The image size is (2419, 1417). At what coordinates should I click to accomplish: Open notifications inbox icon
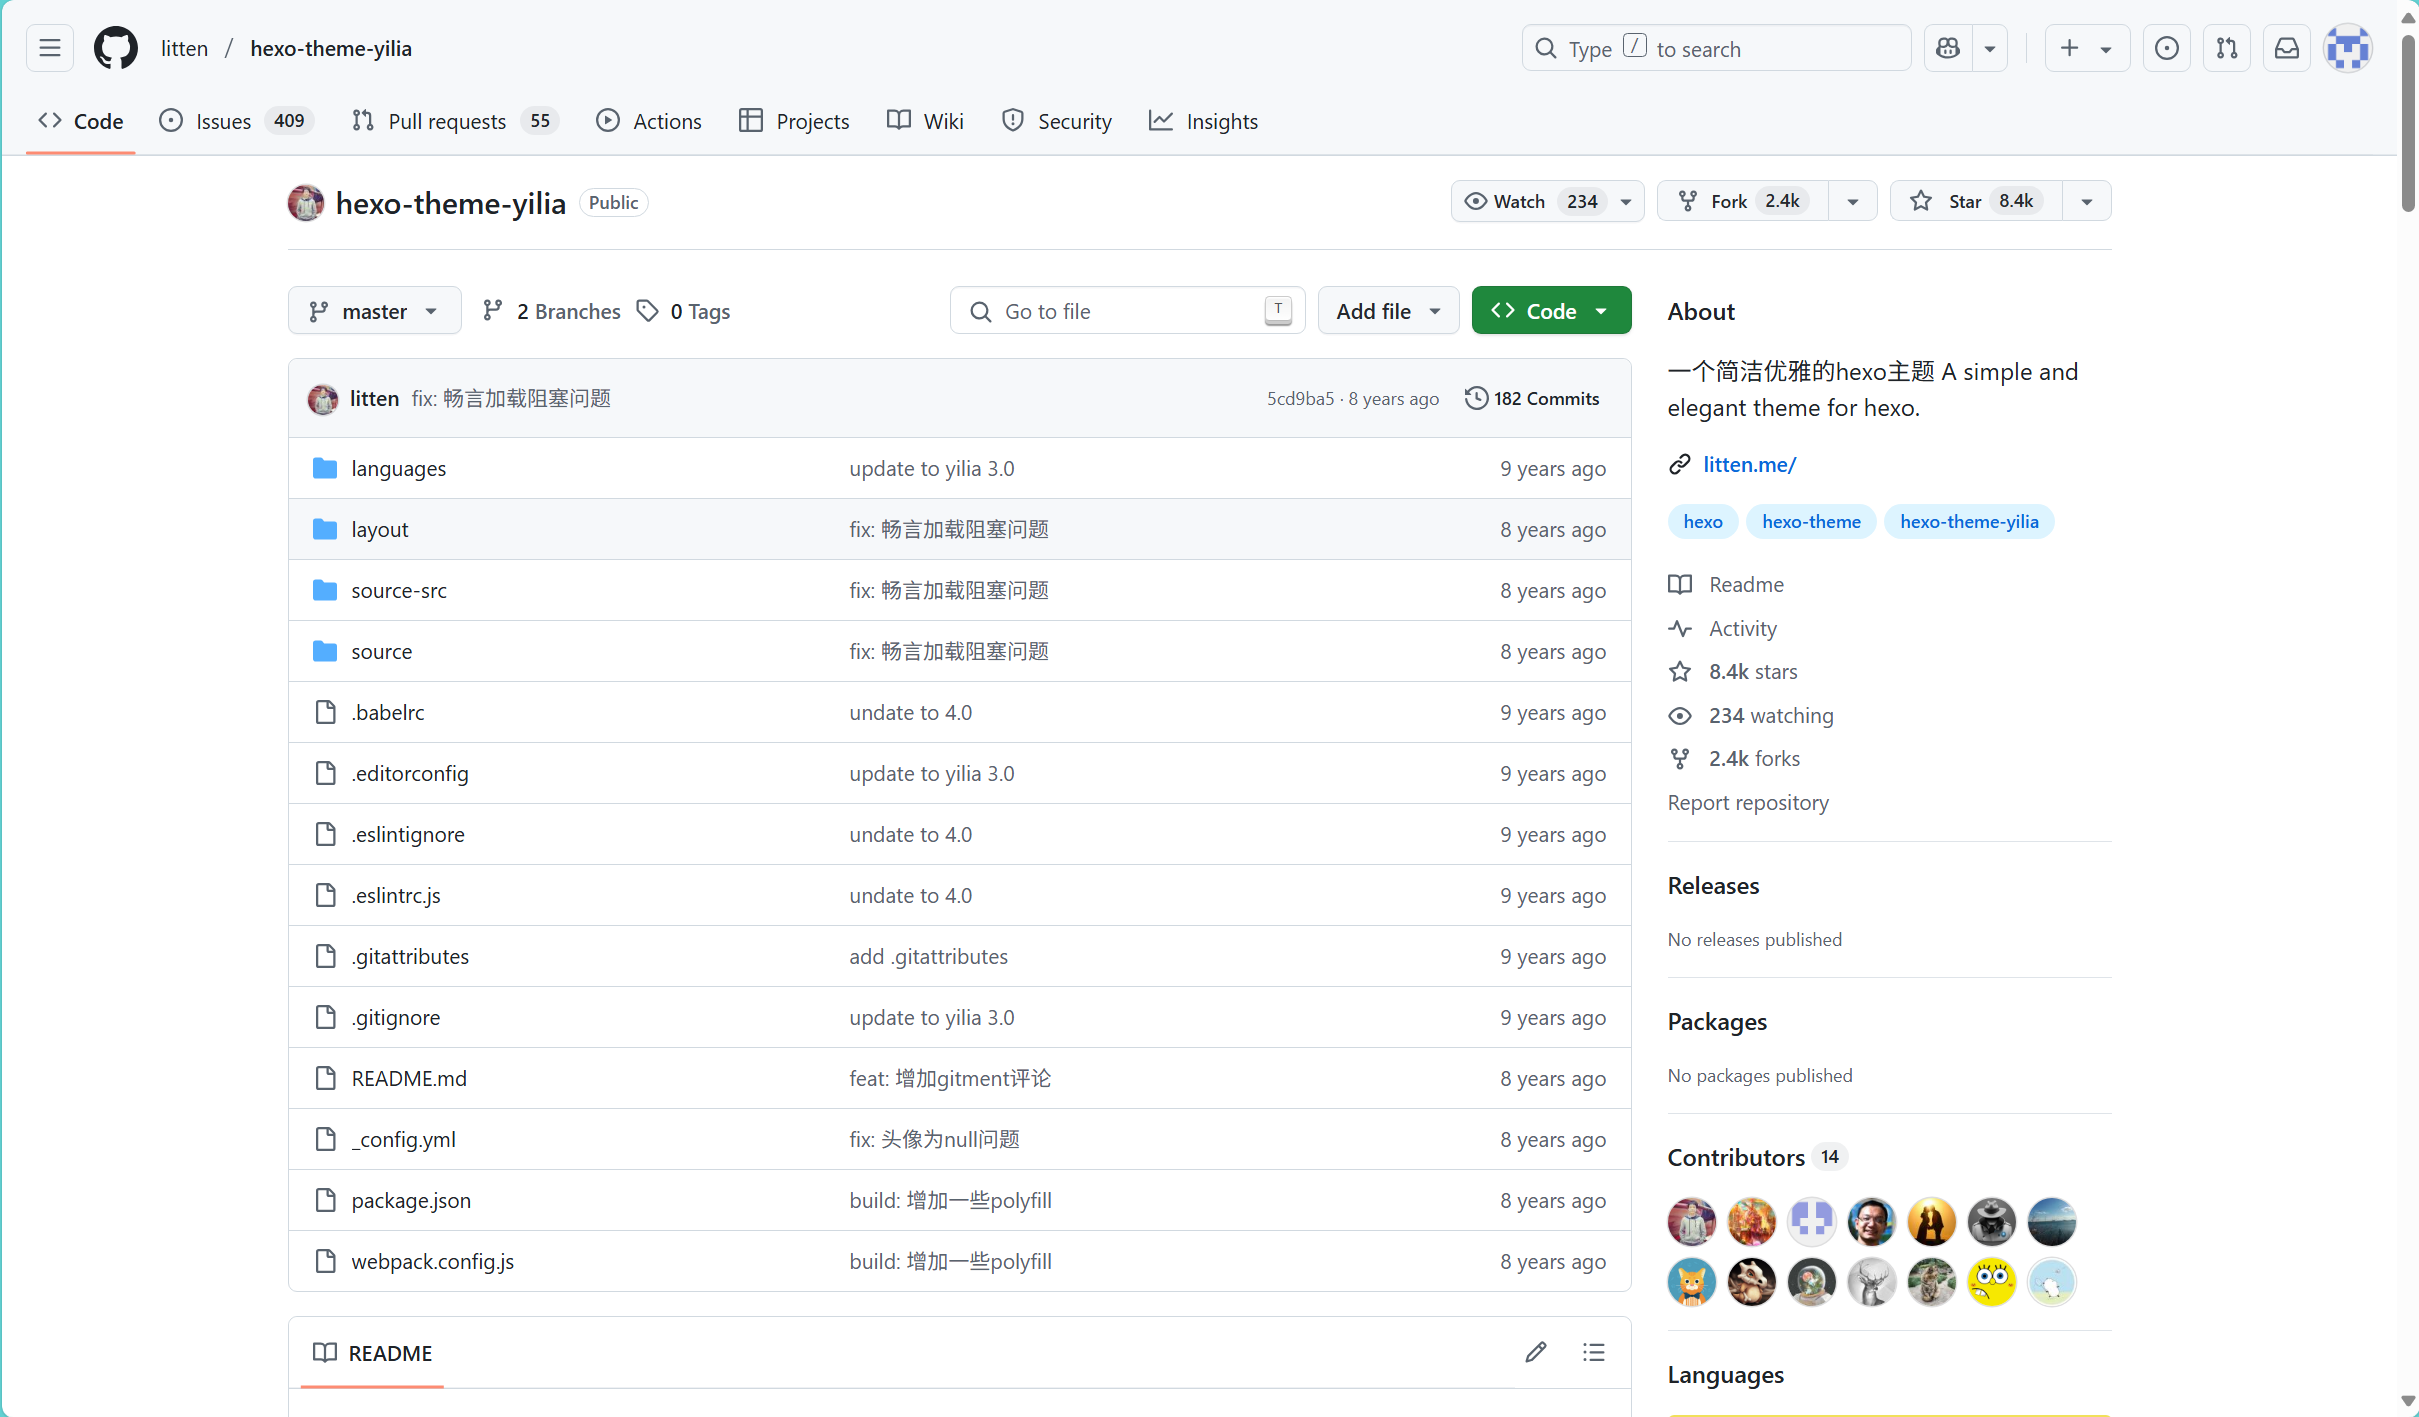coord(2287,48)
